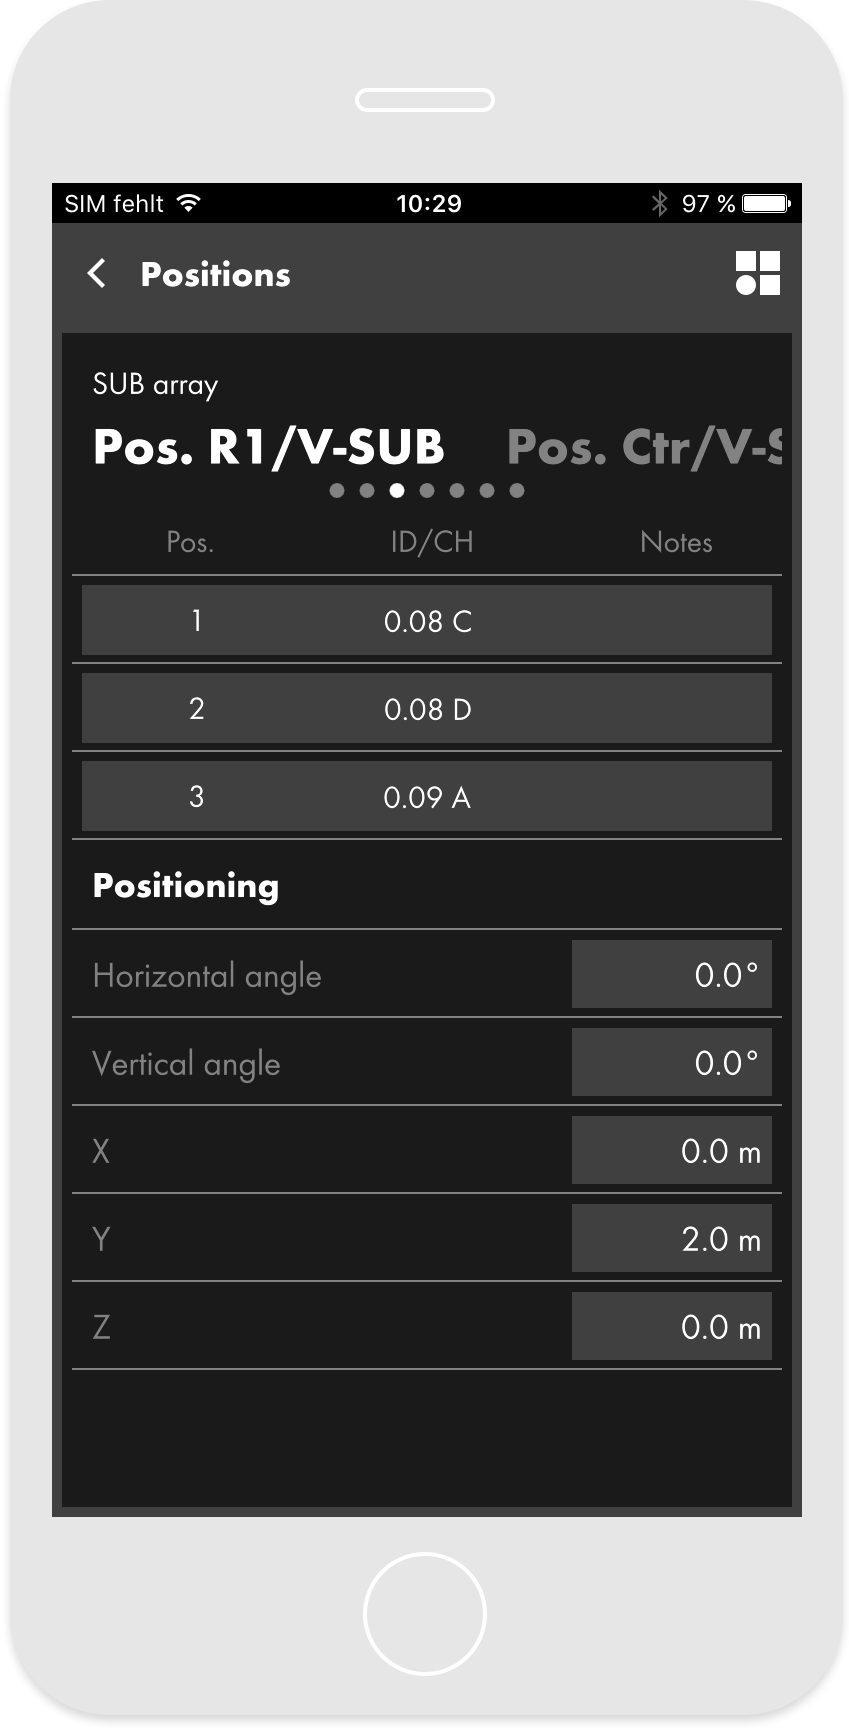The image size is (849, 1728).
Task: Jump to the first page dot
Action: [x=337, y=490]
